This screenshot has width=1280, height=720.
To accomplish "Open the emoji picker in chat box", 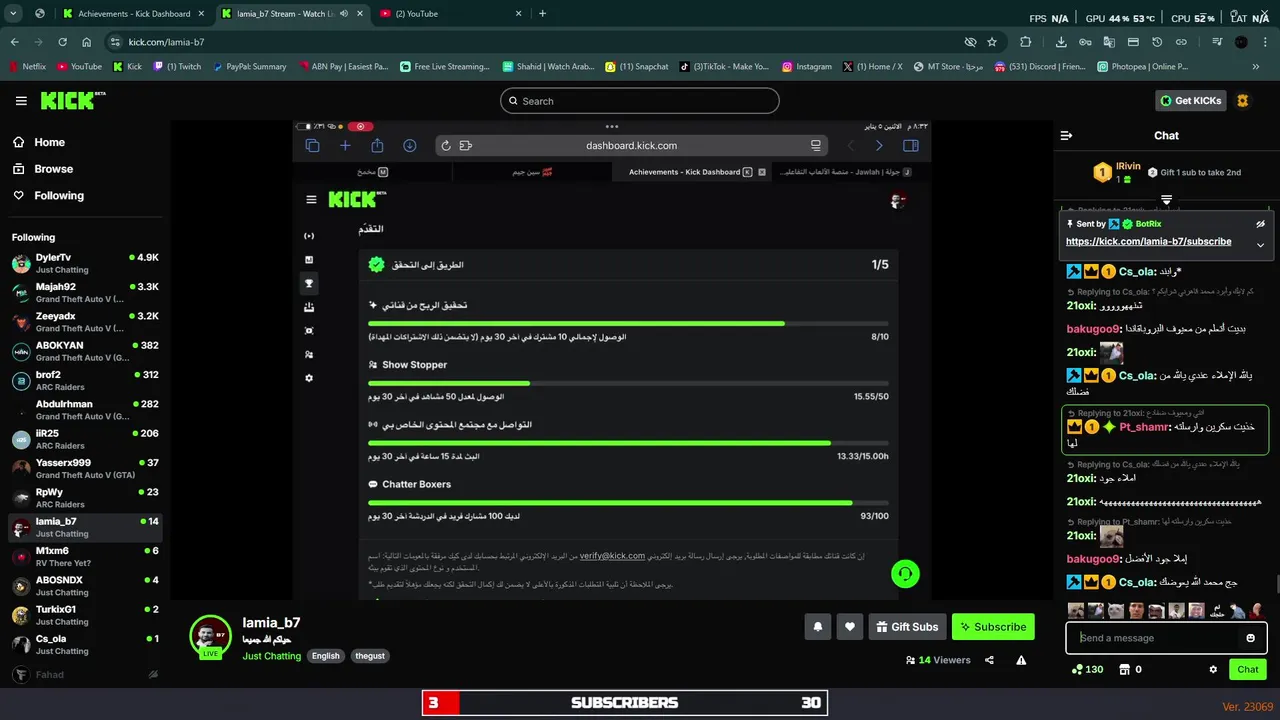I will pos(1250,638).
